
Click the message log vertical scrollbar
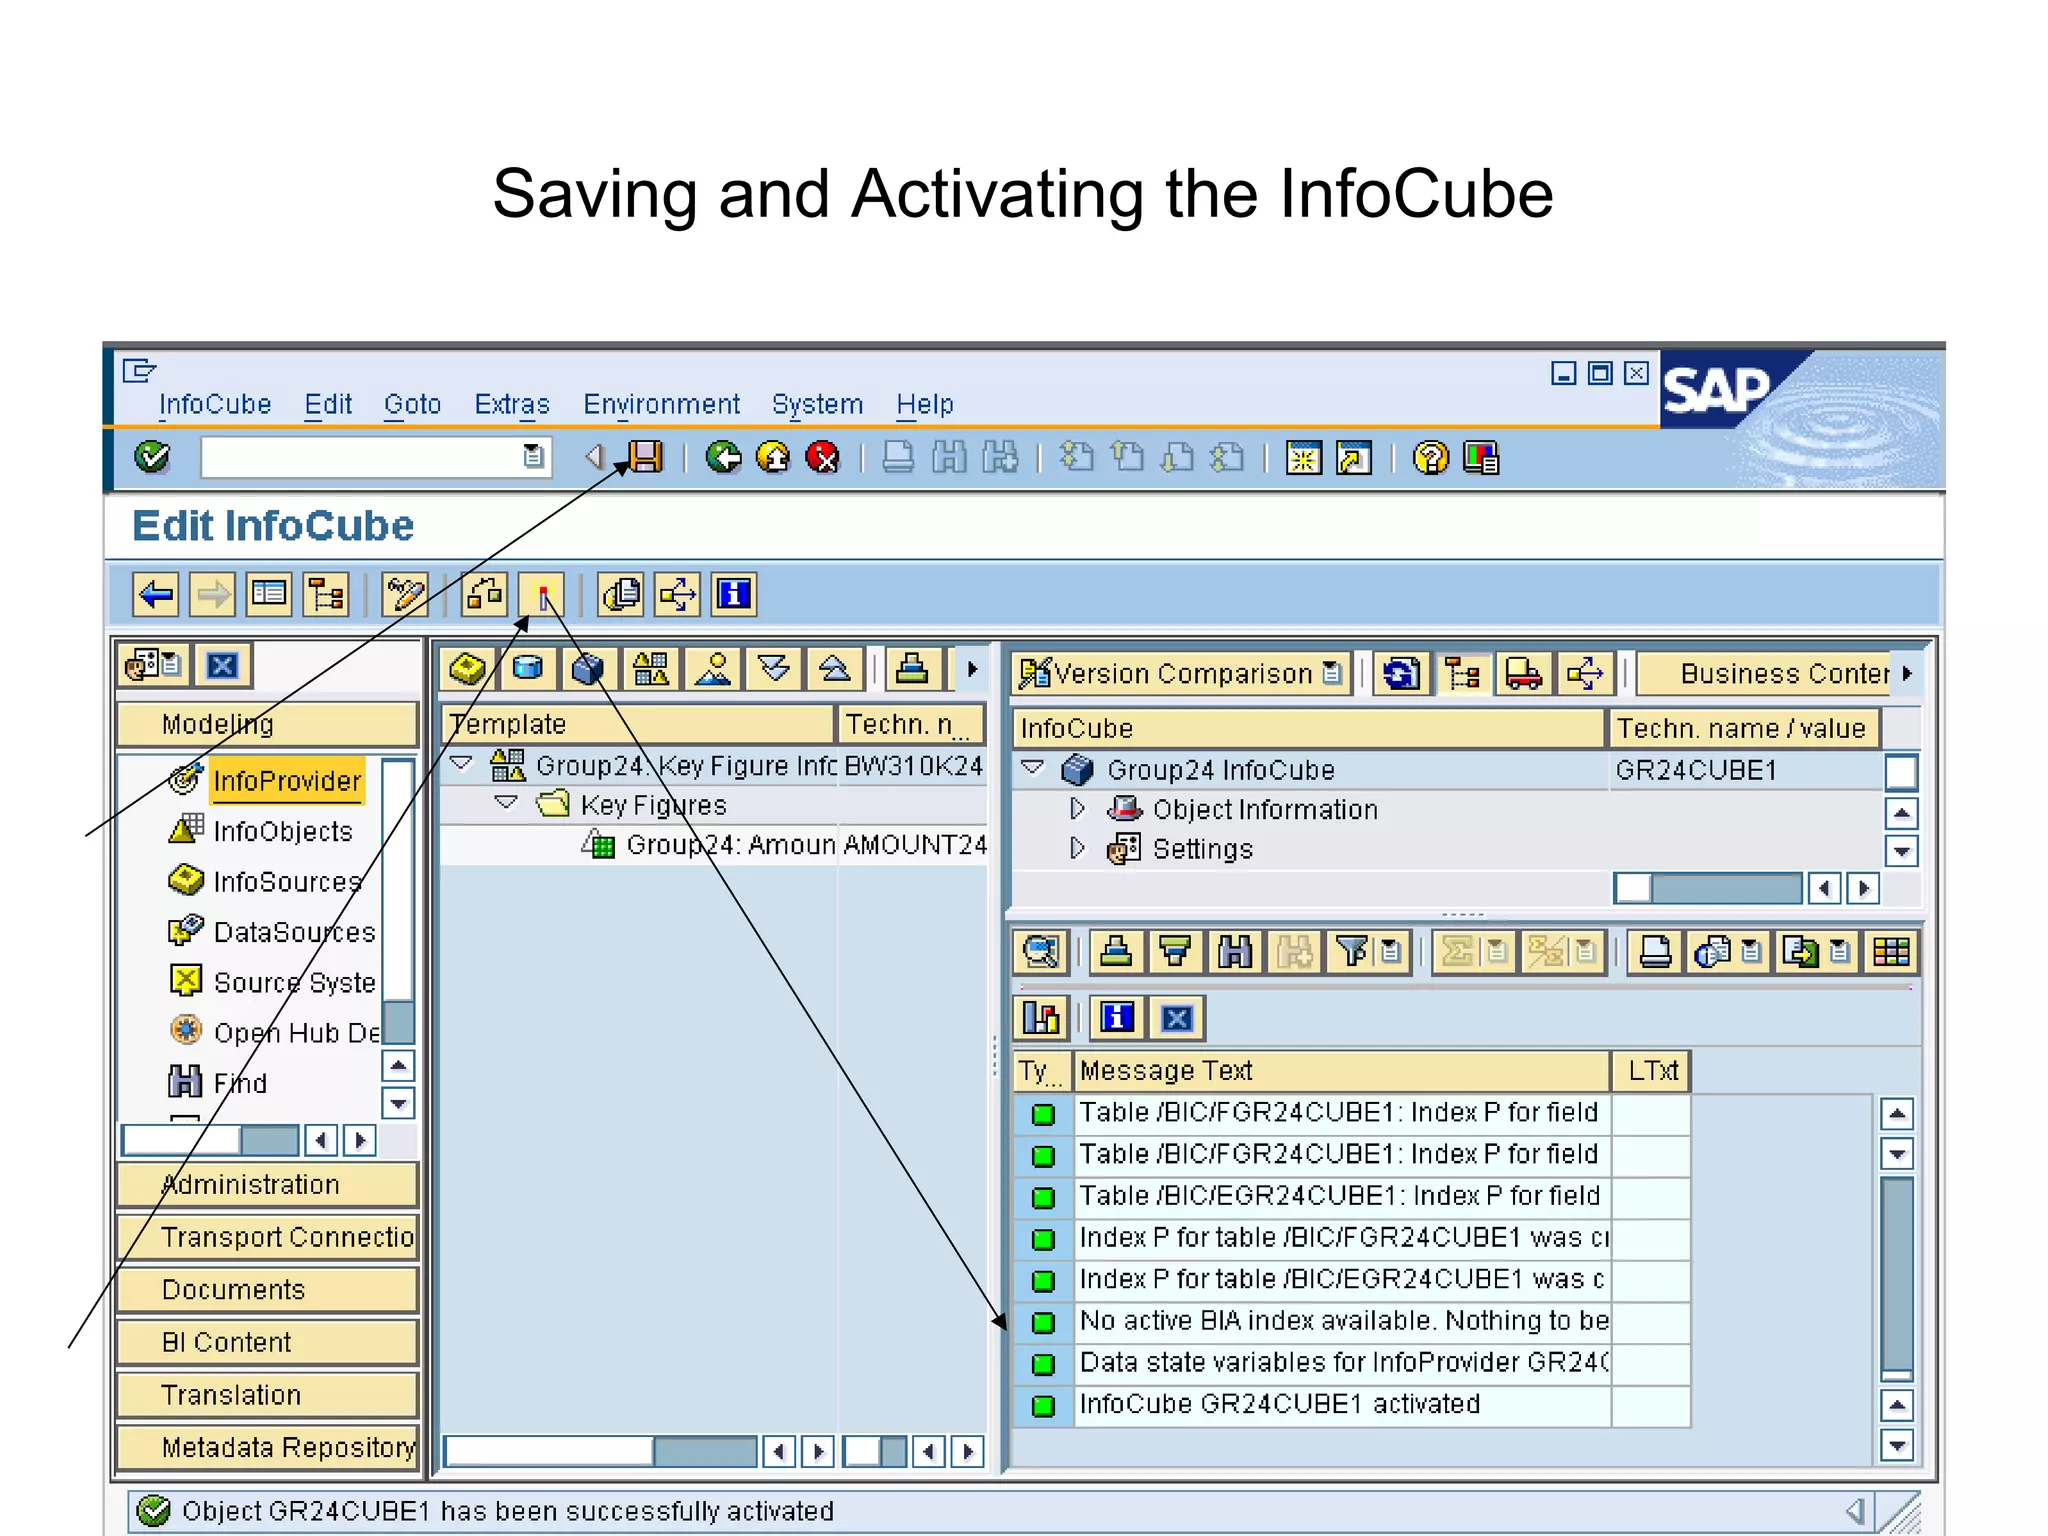click(1896, 1277)
